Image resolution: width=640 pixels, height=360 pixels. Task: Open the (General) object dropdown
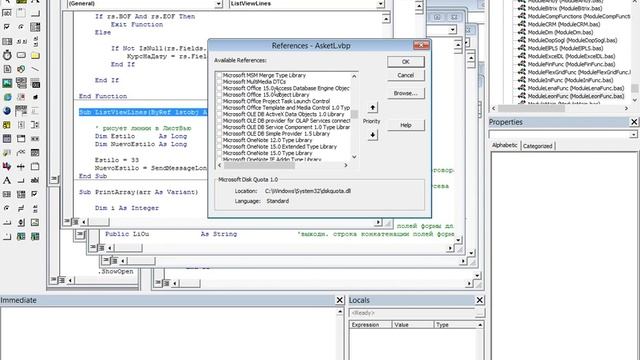click(x=218, y=4)
